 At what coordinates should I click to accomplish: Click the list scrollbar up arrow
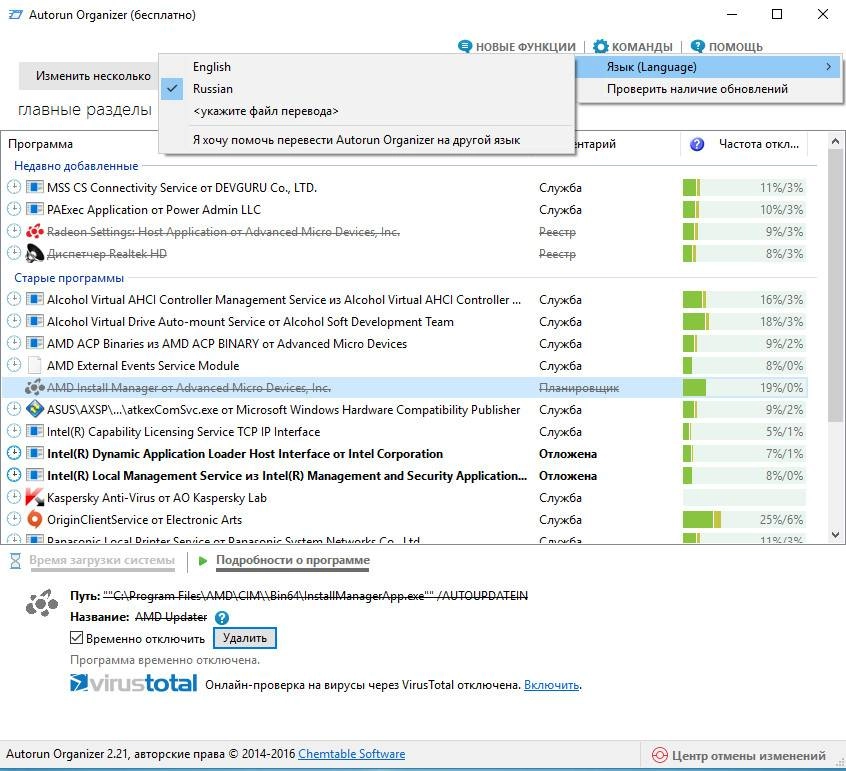coord(835,141)
